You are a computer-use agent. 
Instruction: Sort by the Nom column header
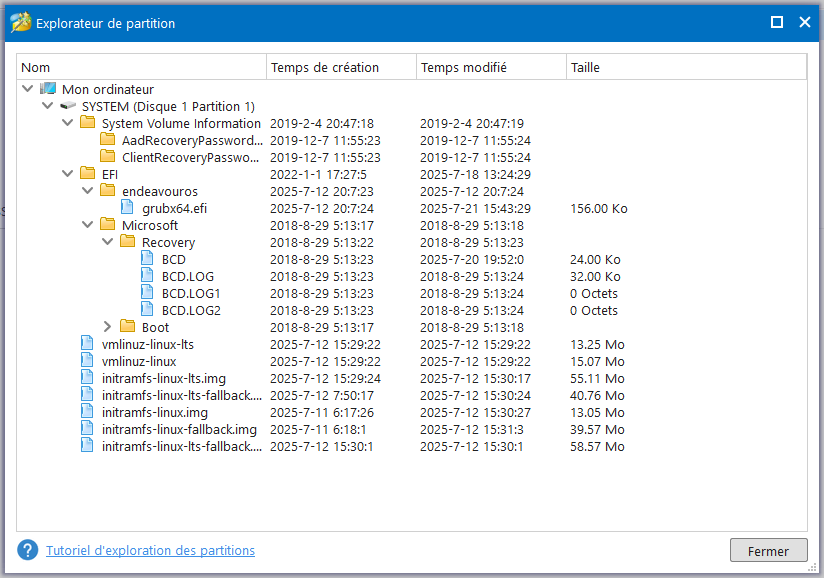tap(142, 67)
